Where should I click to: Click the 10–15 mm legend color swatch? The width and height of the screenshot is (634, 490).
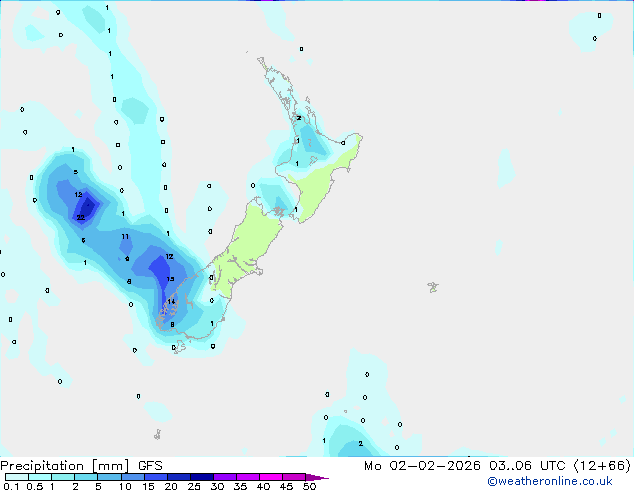click(x=133, y=477)
